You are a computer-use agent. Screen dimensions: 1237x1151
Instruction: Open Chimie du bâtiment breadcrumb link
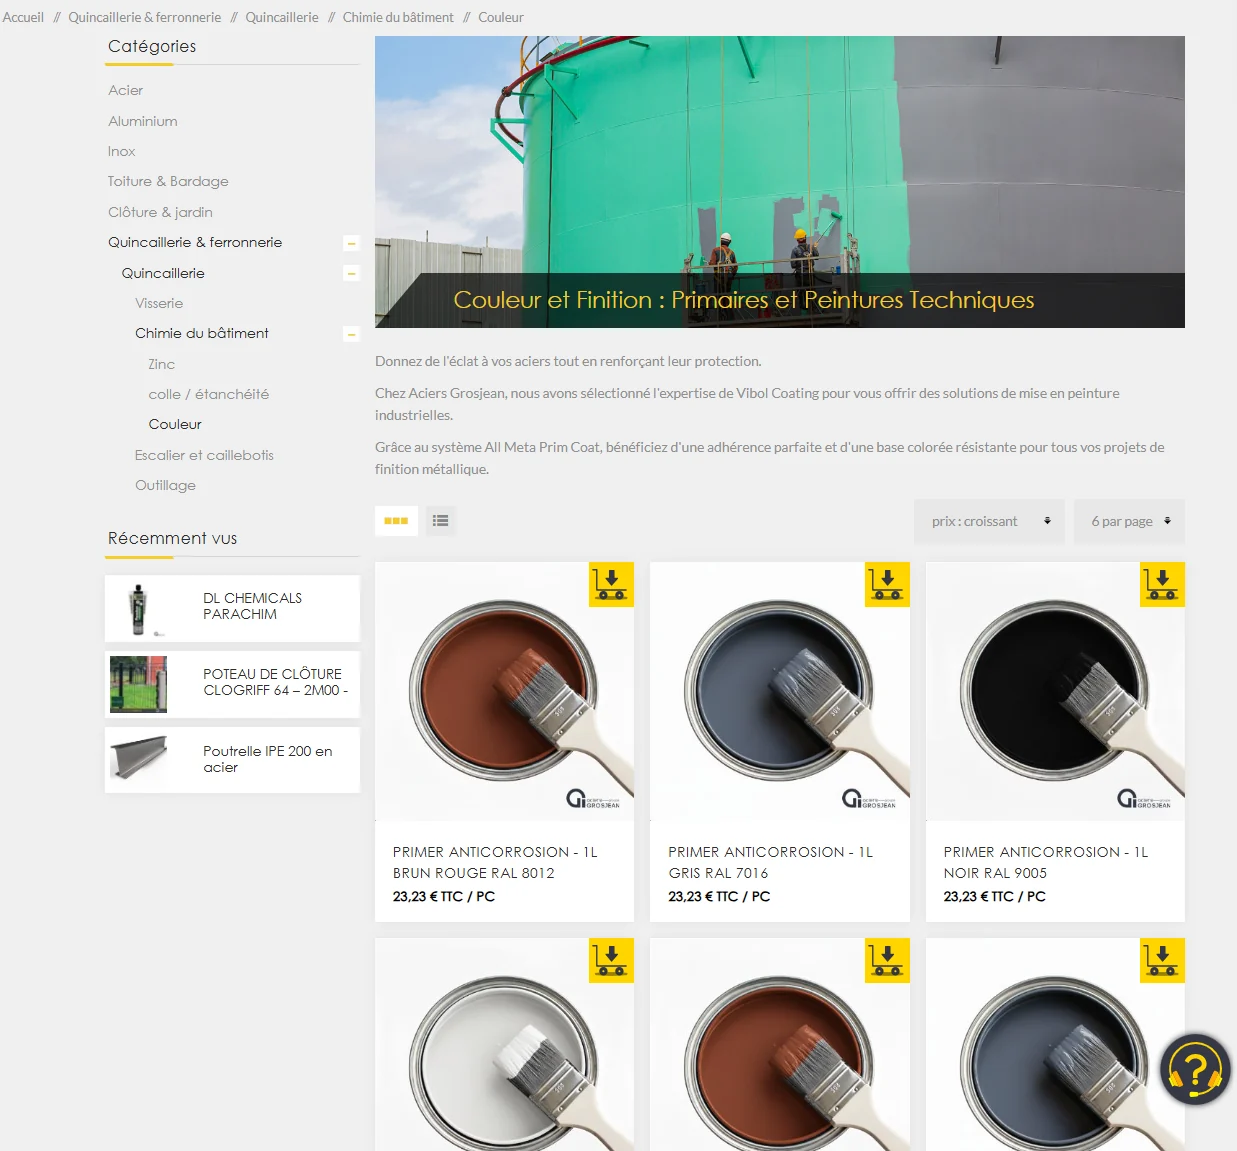point(398,17)
